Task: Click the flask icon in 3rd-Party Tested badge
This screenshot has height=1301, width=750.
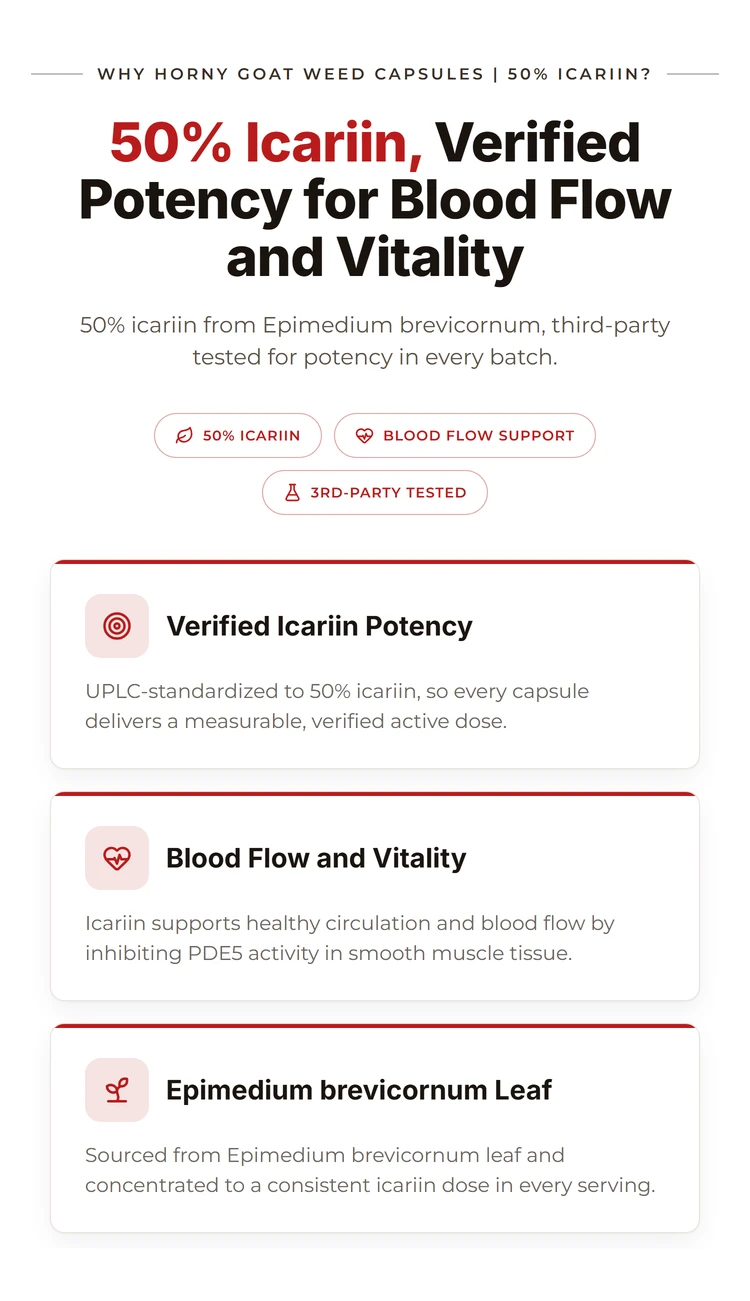Action: (292, 492)
